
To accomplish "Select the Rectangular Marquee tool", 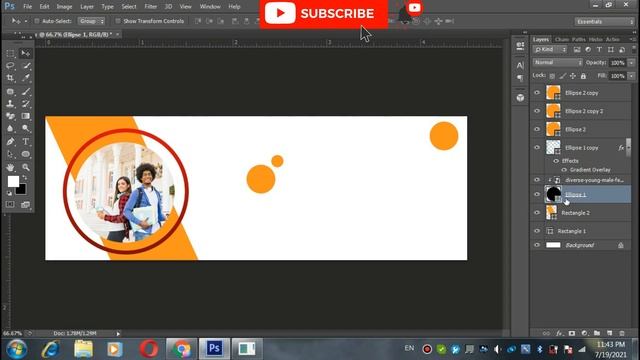I will coord(10,53).
